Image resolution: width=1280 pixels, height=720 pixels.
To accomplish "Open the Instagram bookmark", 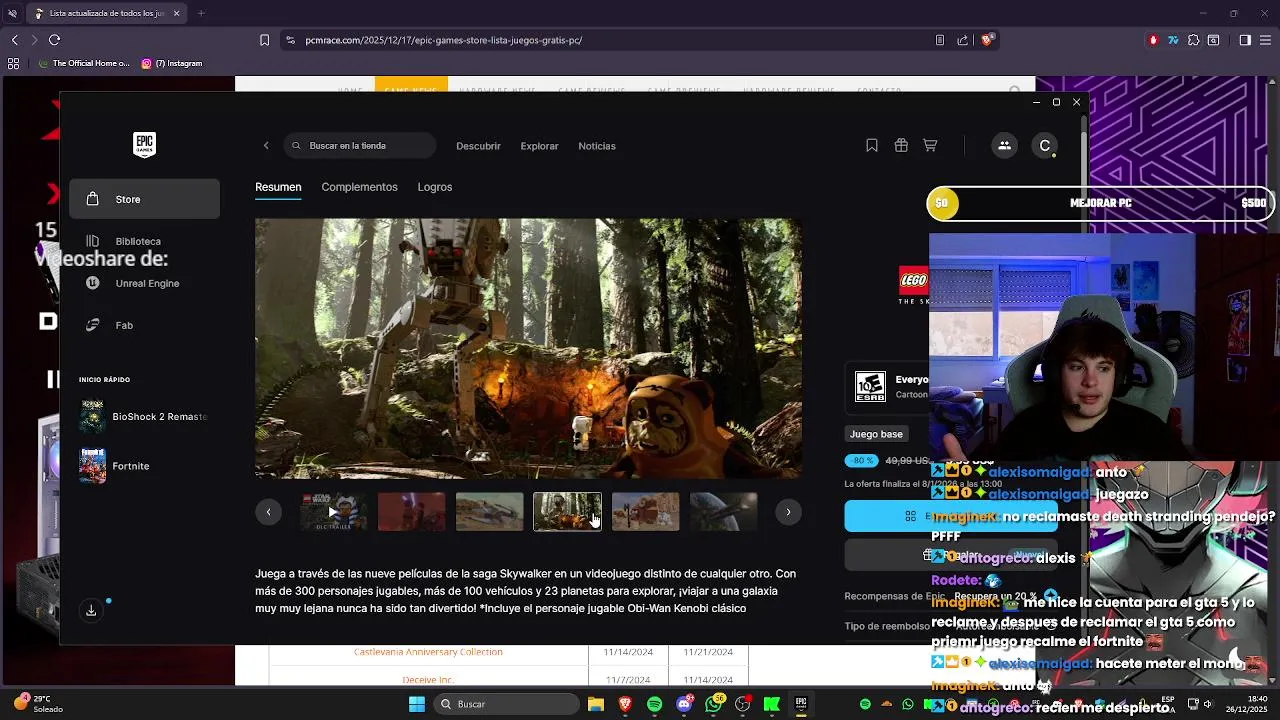I will 172,63.
